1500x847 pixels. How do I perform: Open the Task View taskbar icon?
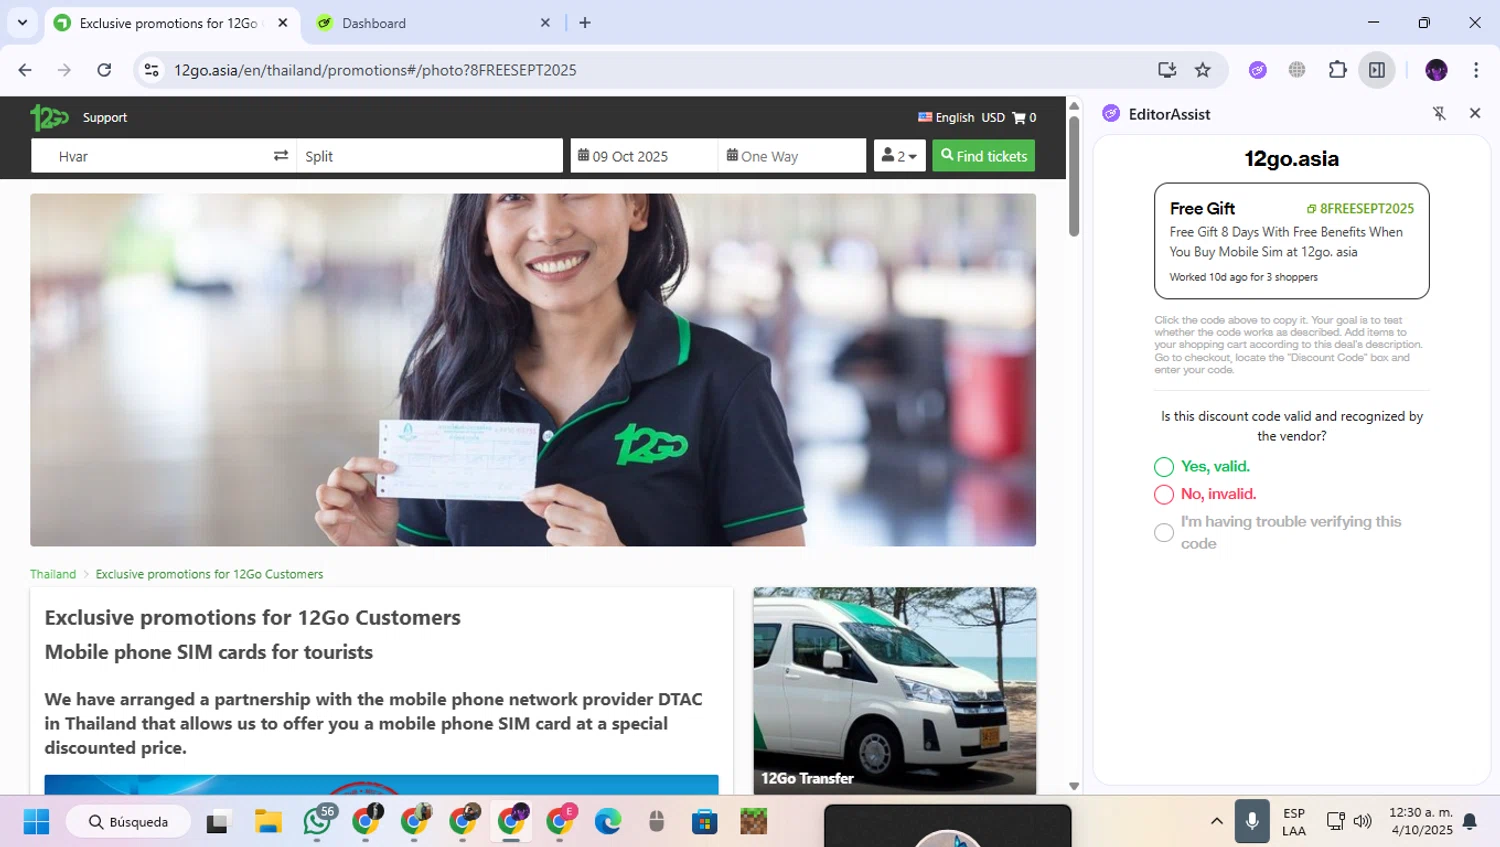click(x=217, y=822)
